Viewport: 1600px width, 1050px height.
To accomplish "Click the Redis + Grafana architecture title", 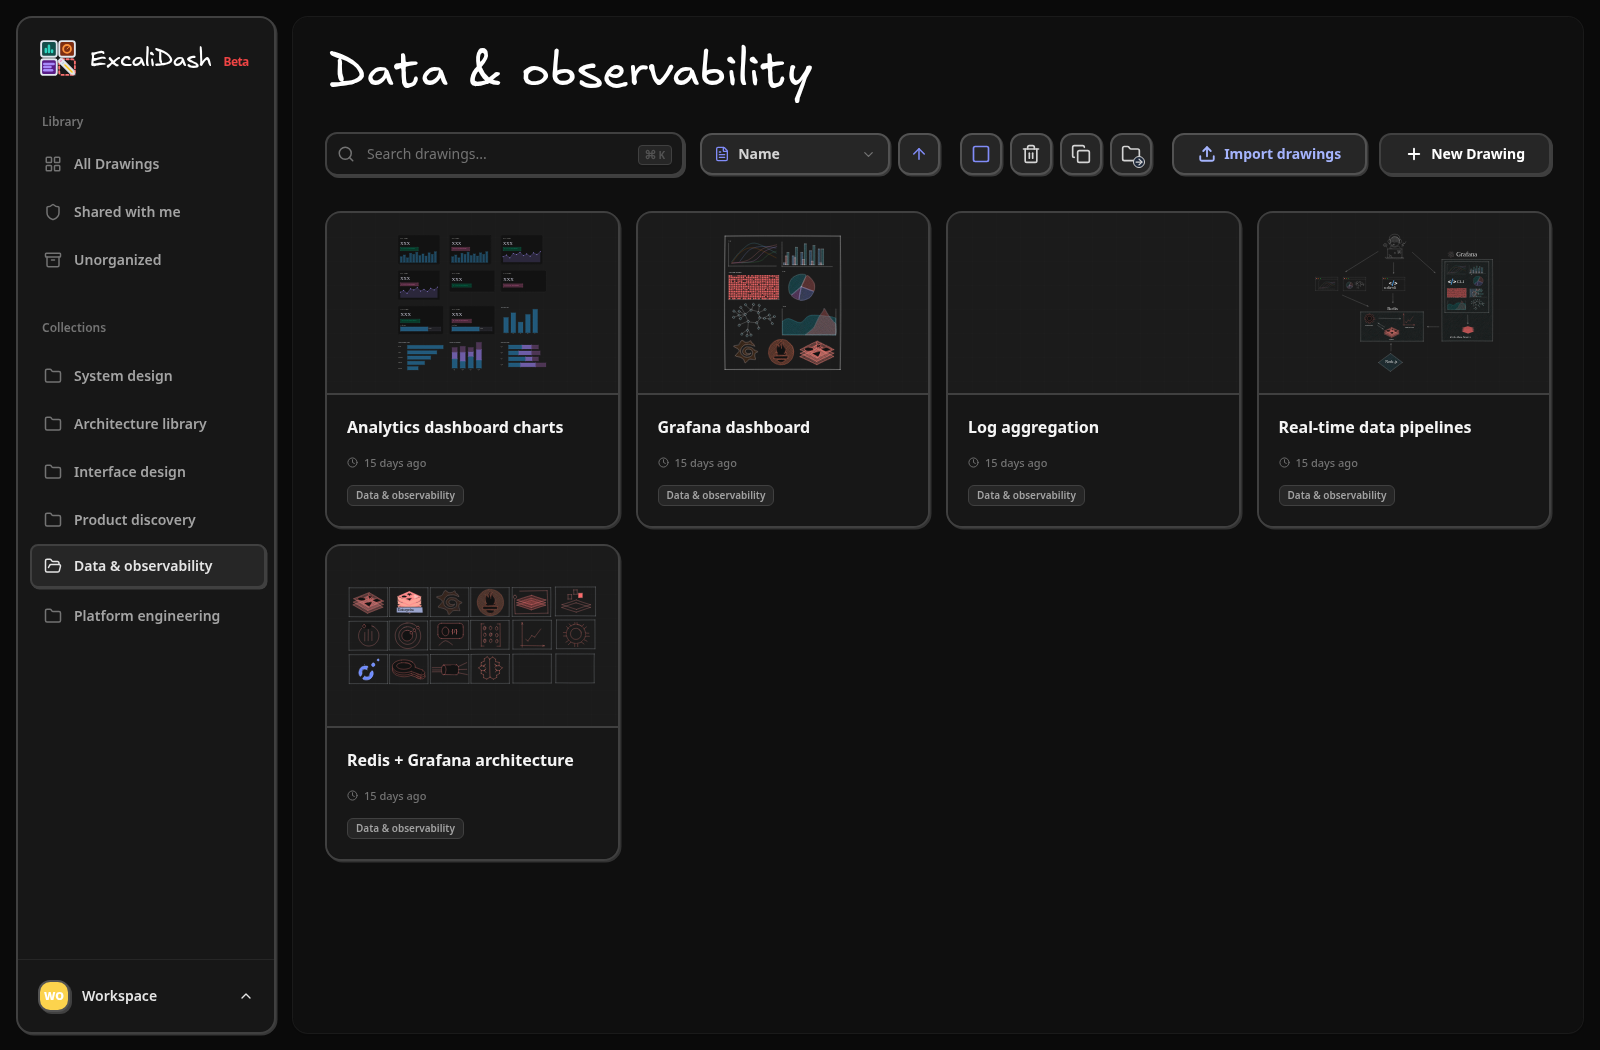I will [x=460, y=760].
